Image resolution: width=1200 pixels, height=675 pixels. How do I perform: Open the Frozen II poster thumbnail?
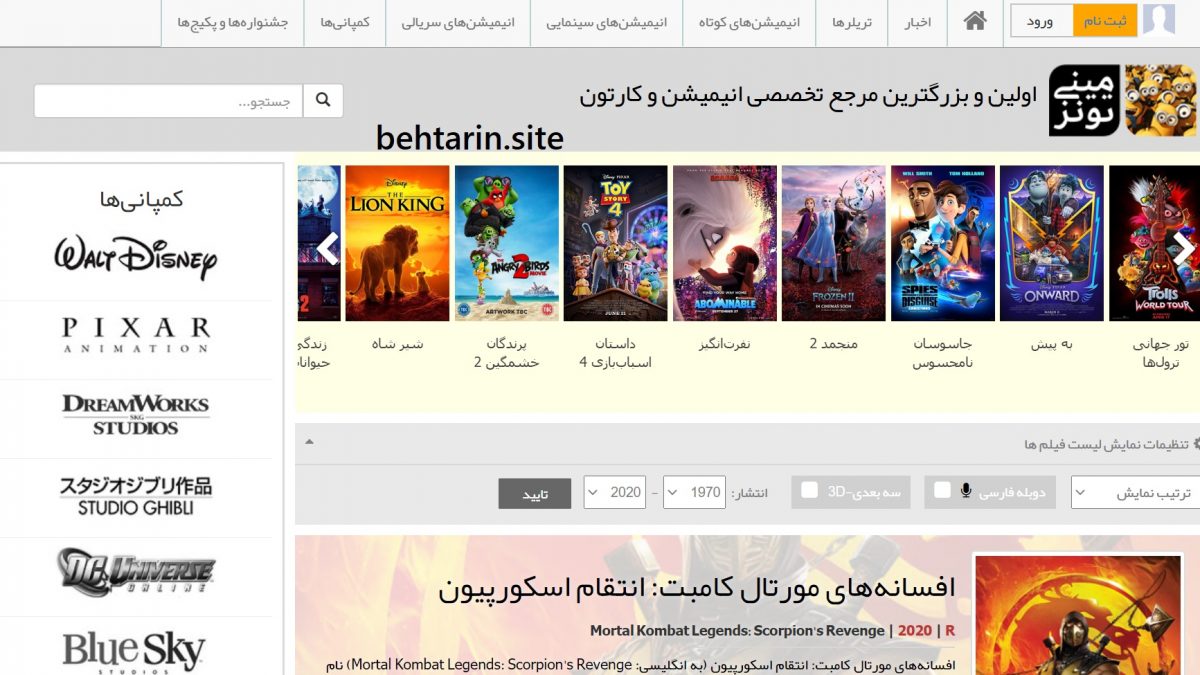[x=833, y=243]
